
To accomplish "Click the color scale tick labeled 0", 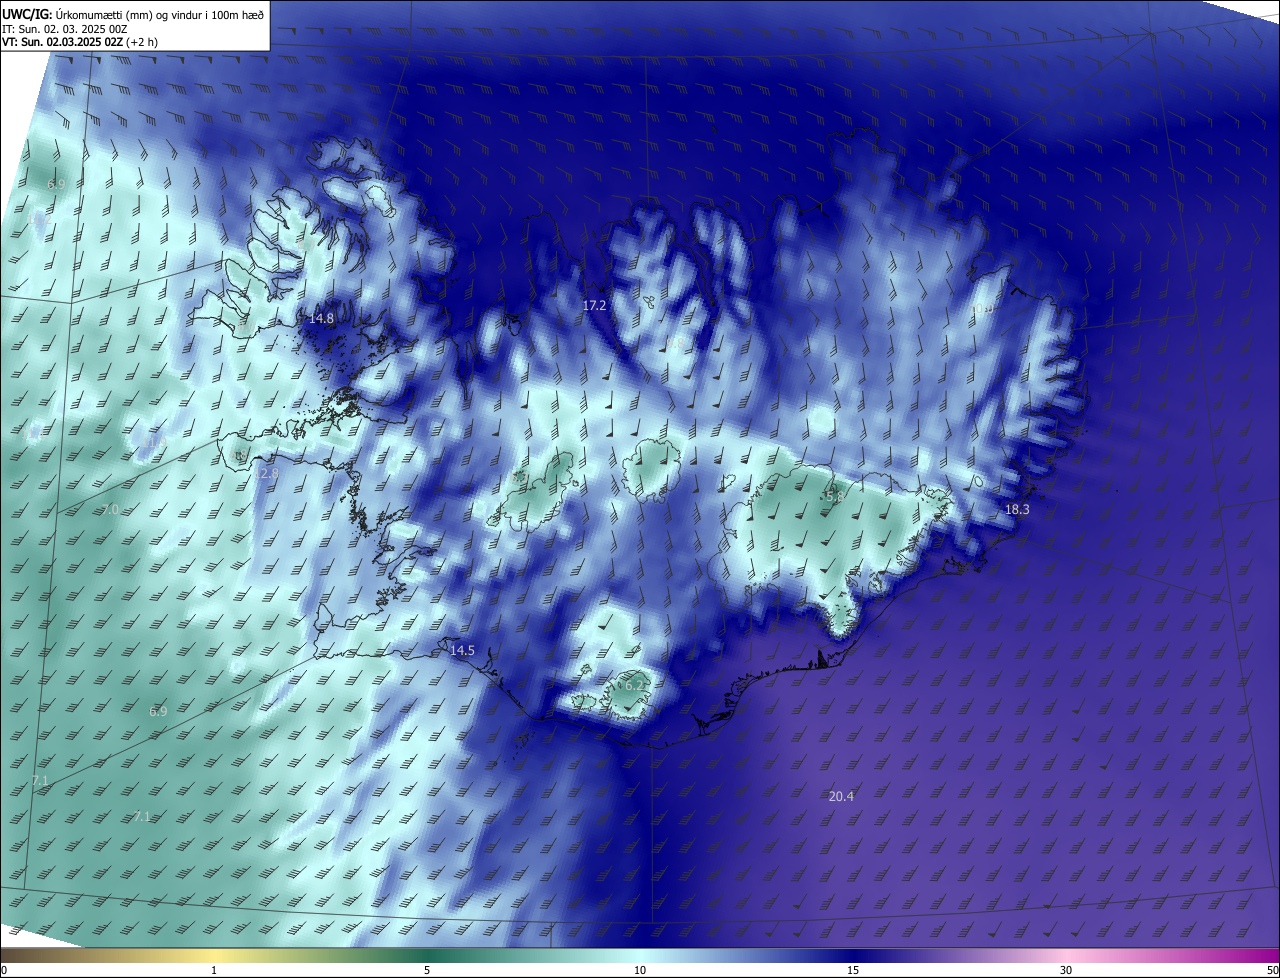I will (x=4, y=970).
